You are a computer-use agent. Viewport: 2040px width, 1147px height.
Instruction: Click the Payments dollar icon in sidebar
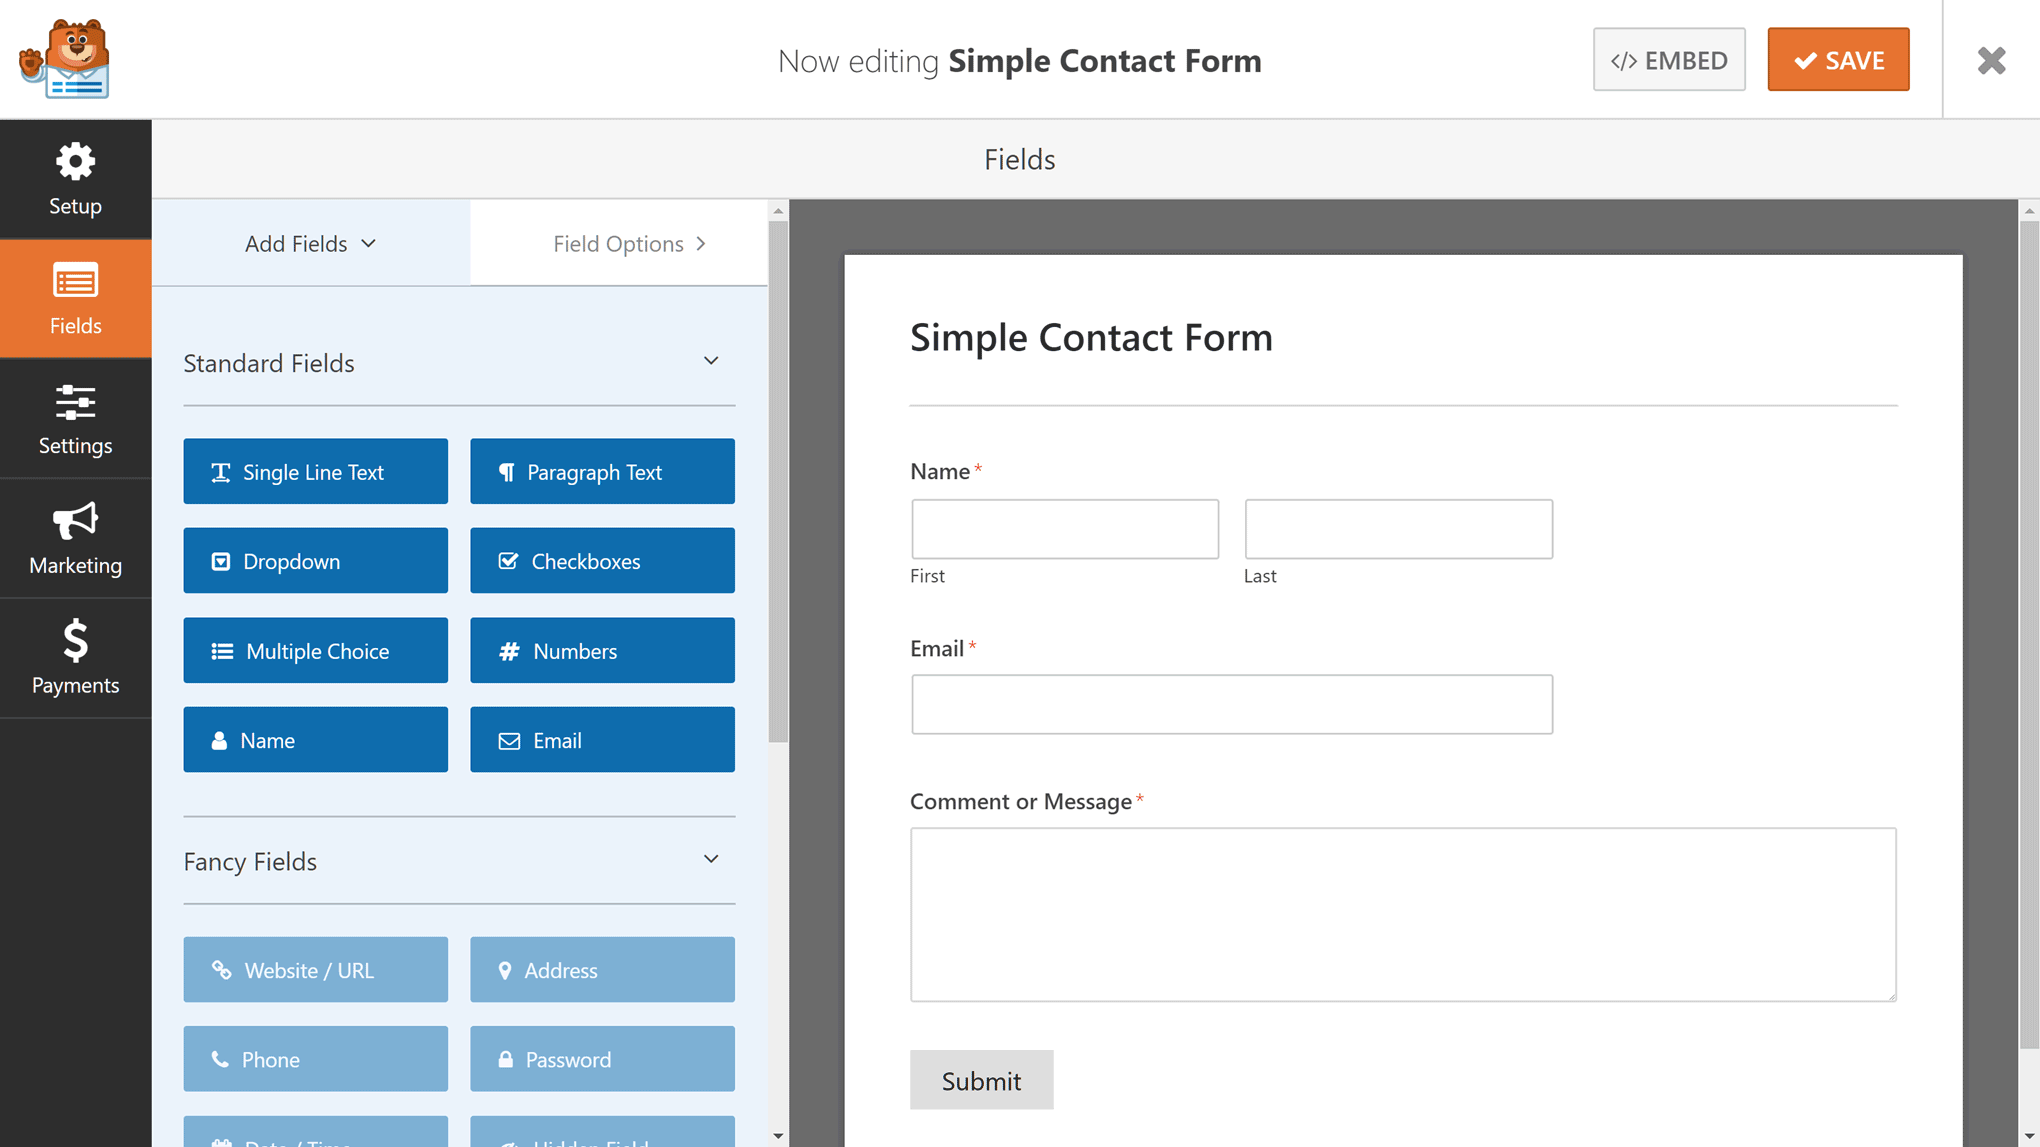pyautogui.click(x=76, y=641)
